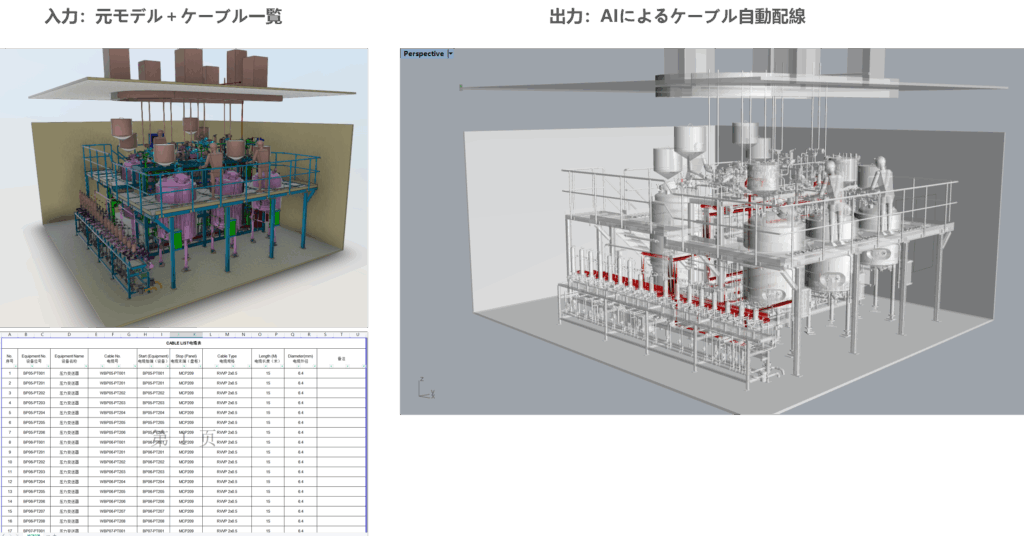Click the Perspective viewport title label

422,54
